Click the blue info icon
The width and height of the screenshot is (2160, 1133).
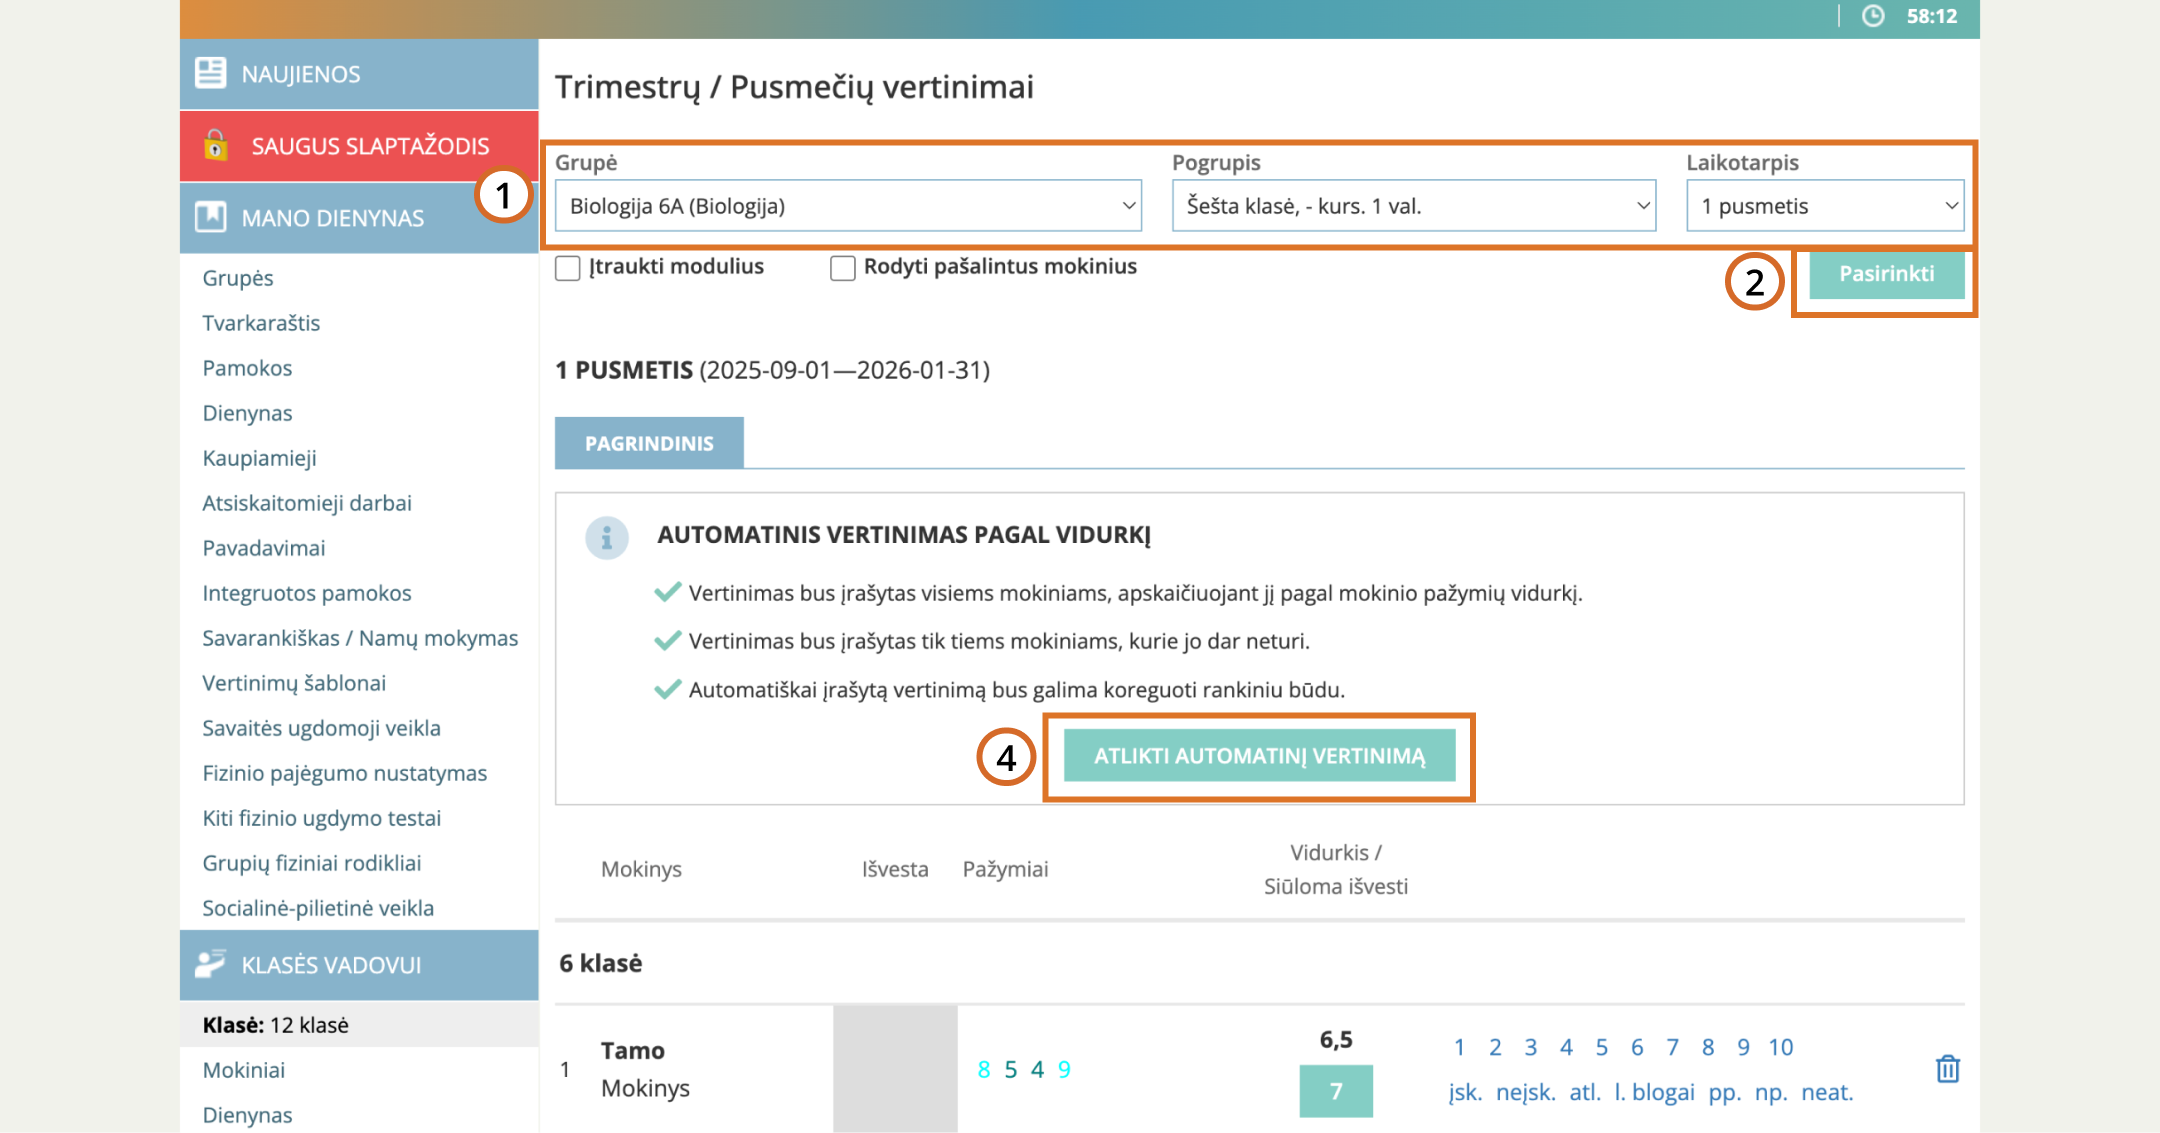(x=606, y=538)
